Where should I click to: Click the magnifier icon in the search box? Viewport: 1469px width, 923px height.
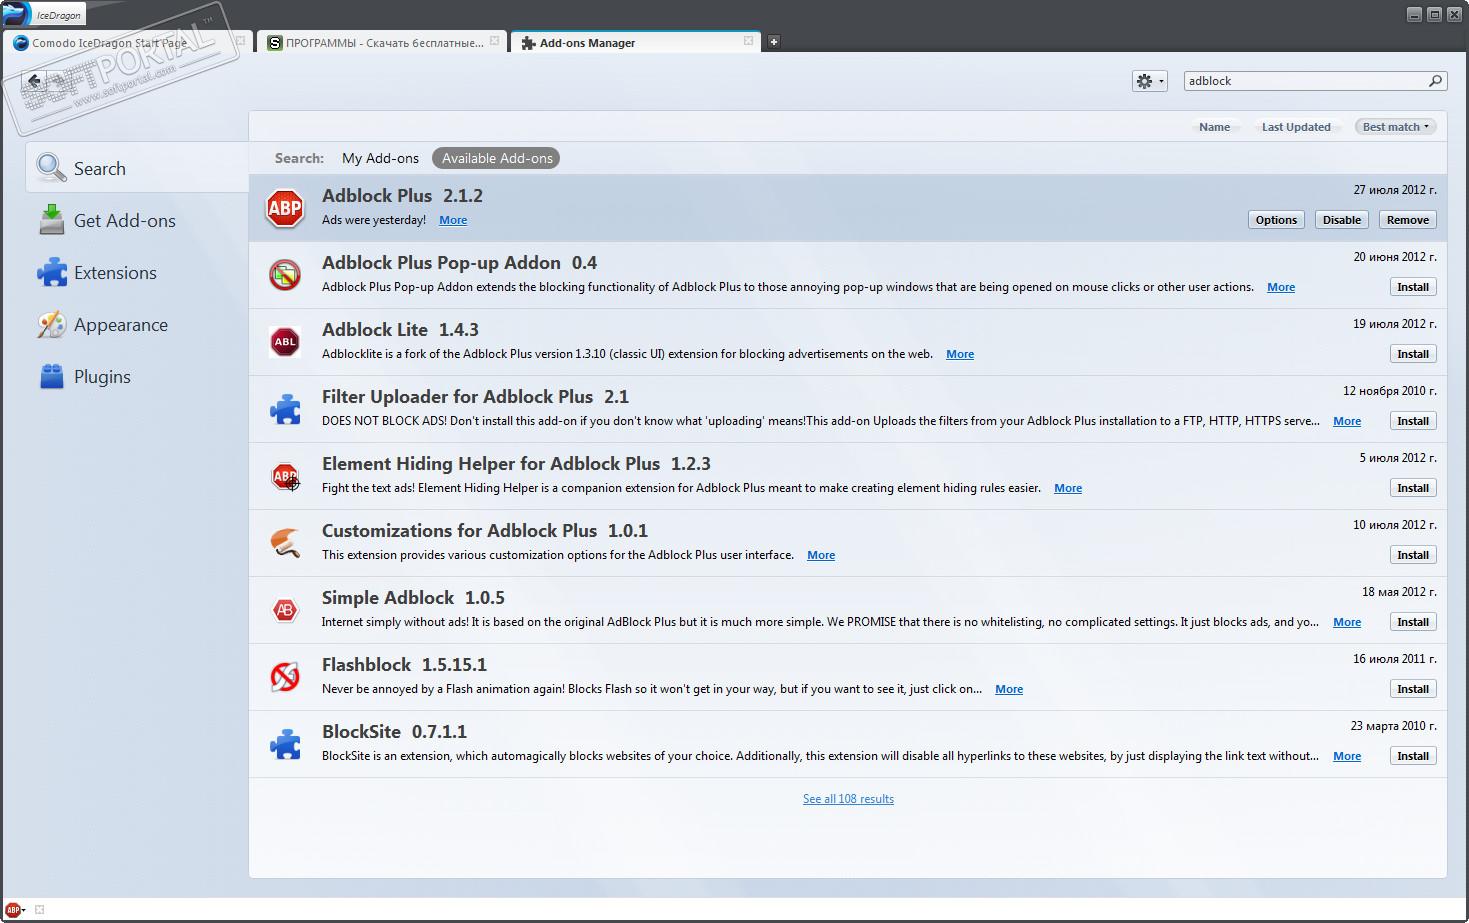click(x=1436, y=81)
